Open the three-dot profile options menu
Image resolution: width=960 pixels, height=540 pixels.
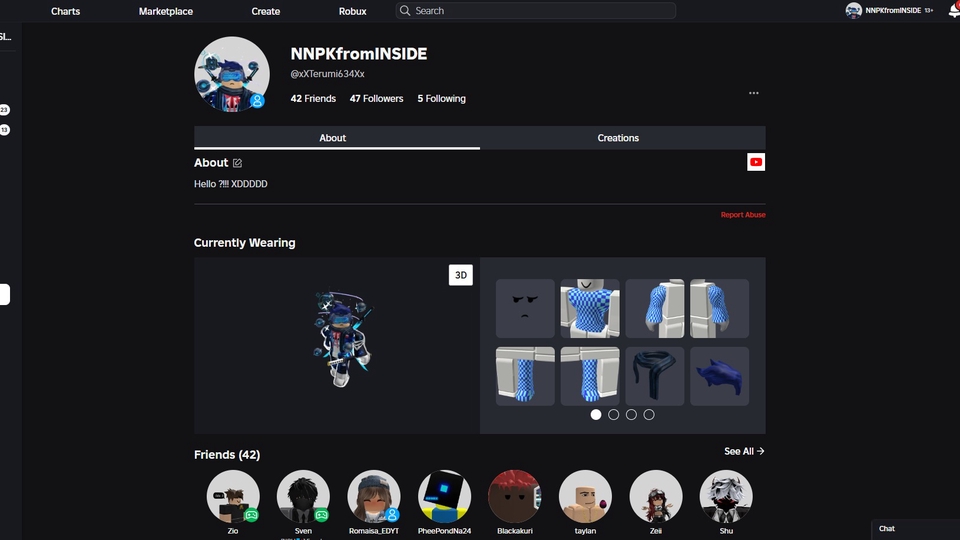(x=753, y=93)
